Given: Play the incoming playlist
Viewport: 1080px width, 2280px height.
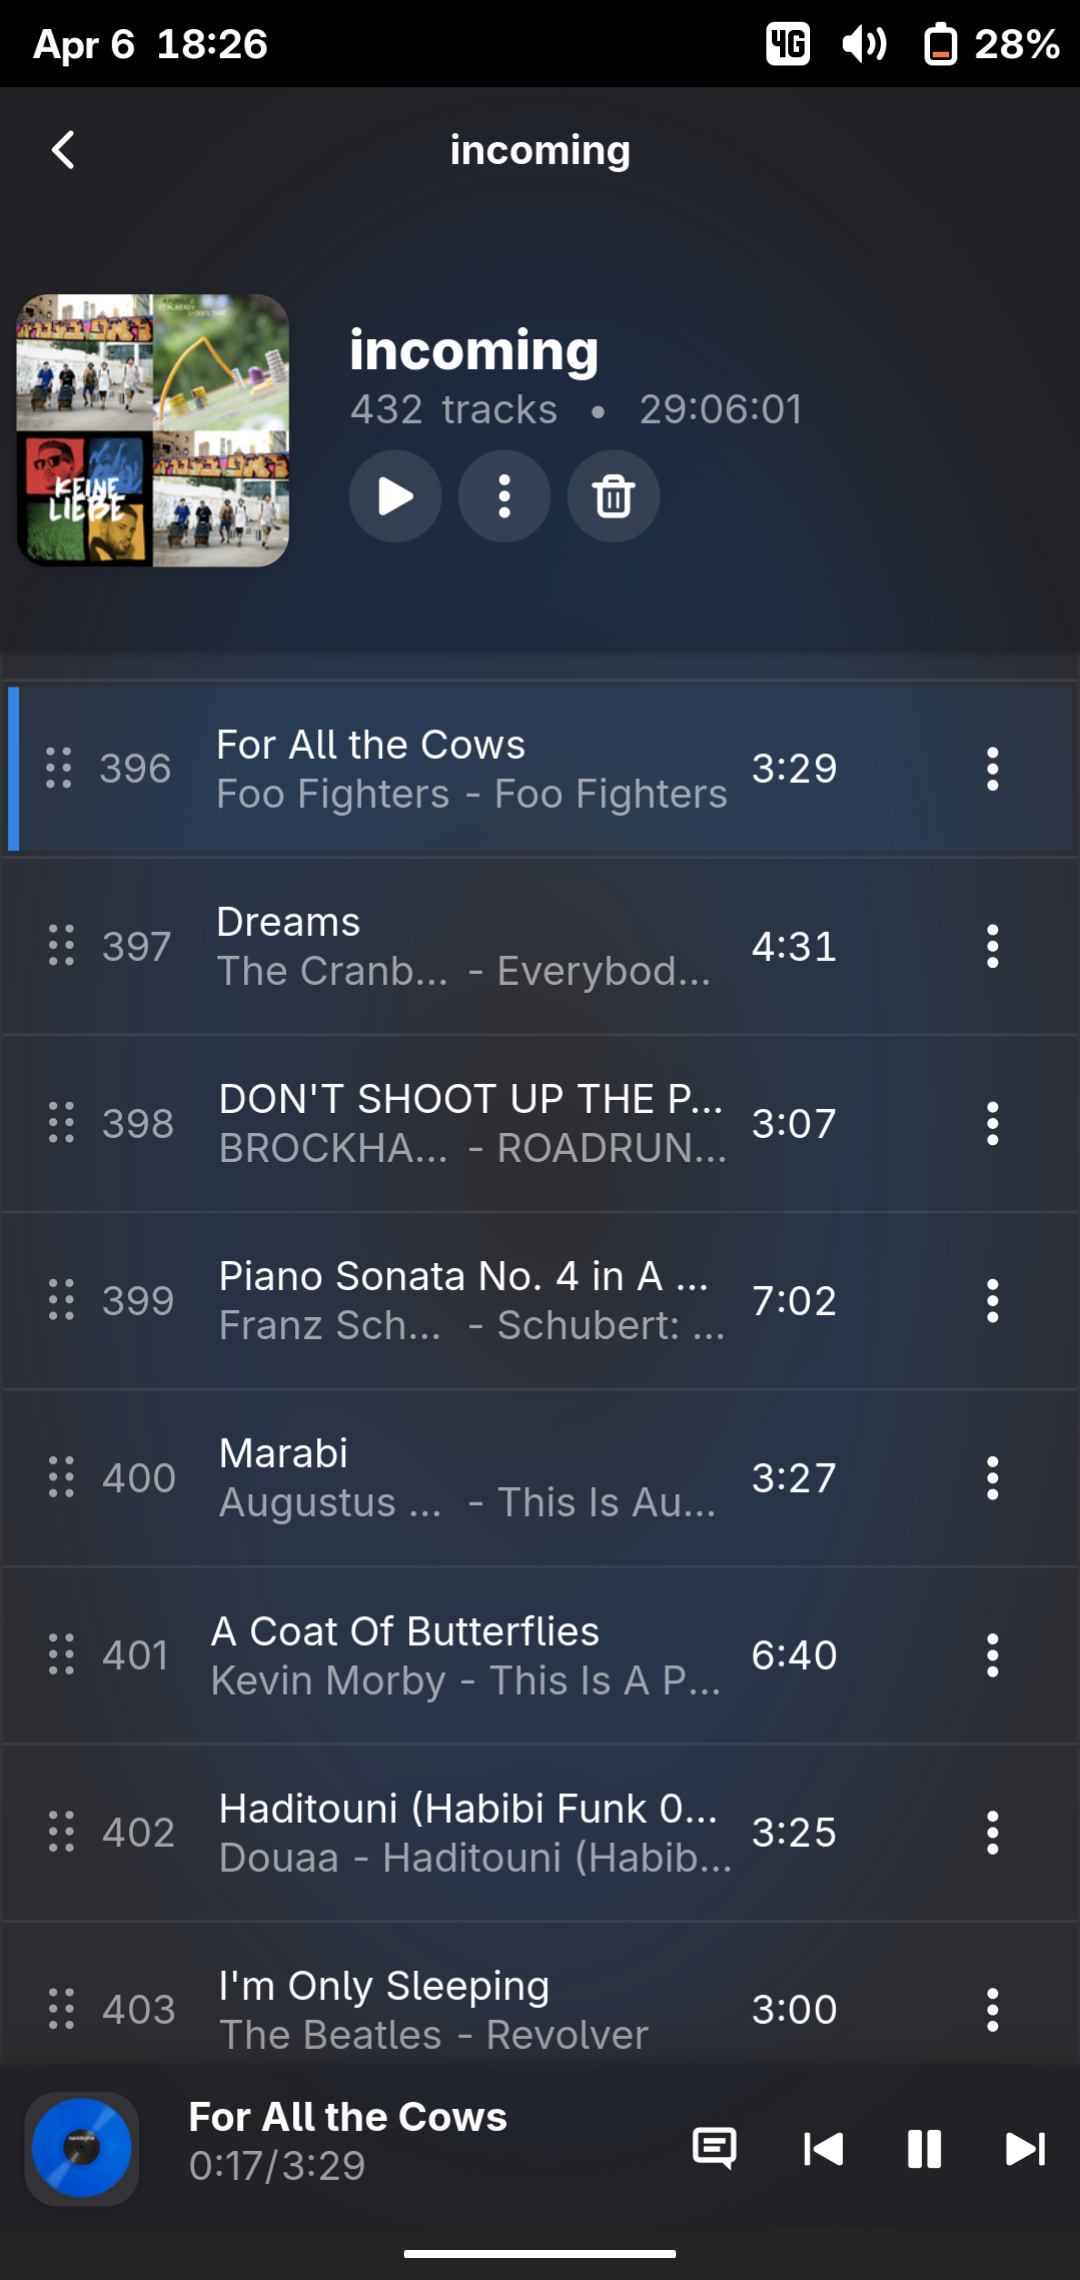Looking at the screenshot, I should pos(395,496).
